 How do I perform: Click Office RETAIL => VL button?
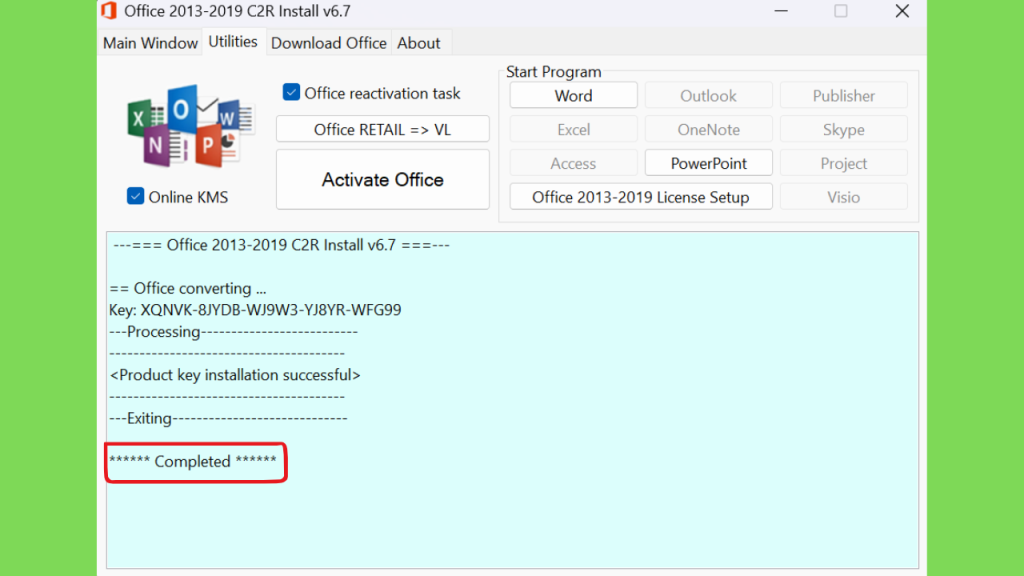click(383, 129)
